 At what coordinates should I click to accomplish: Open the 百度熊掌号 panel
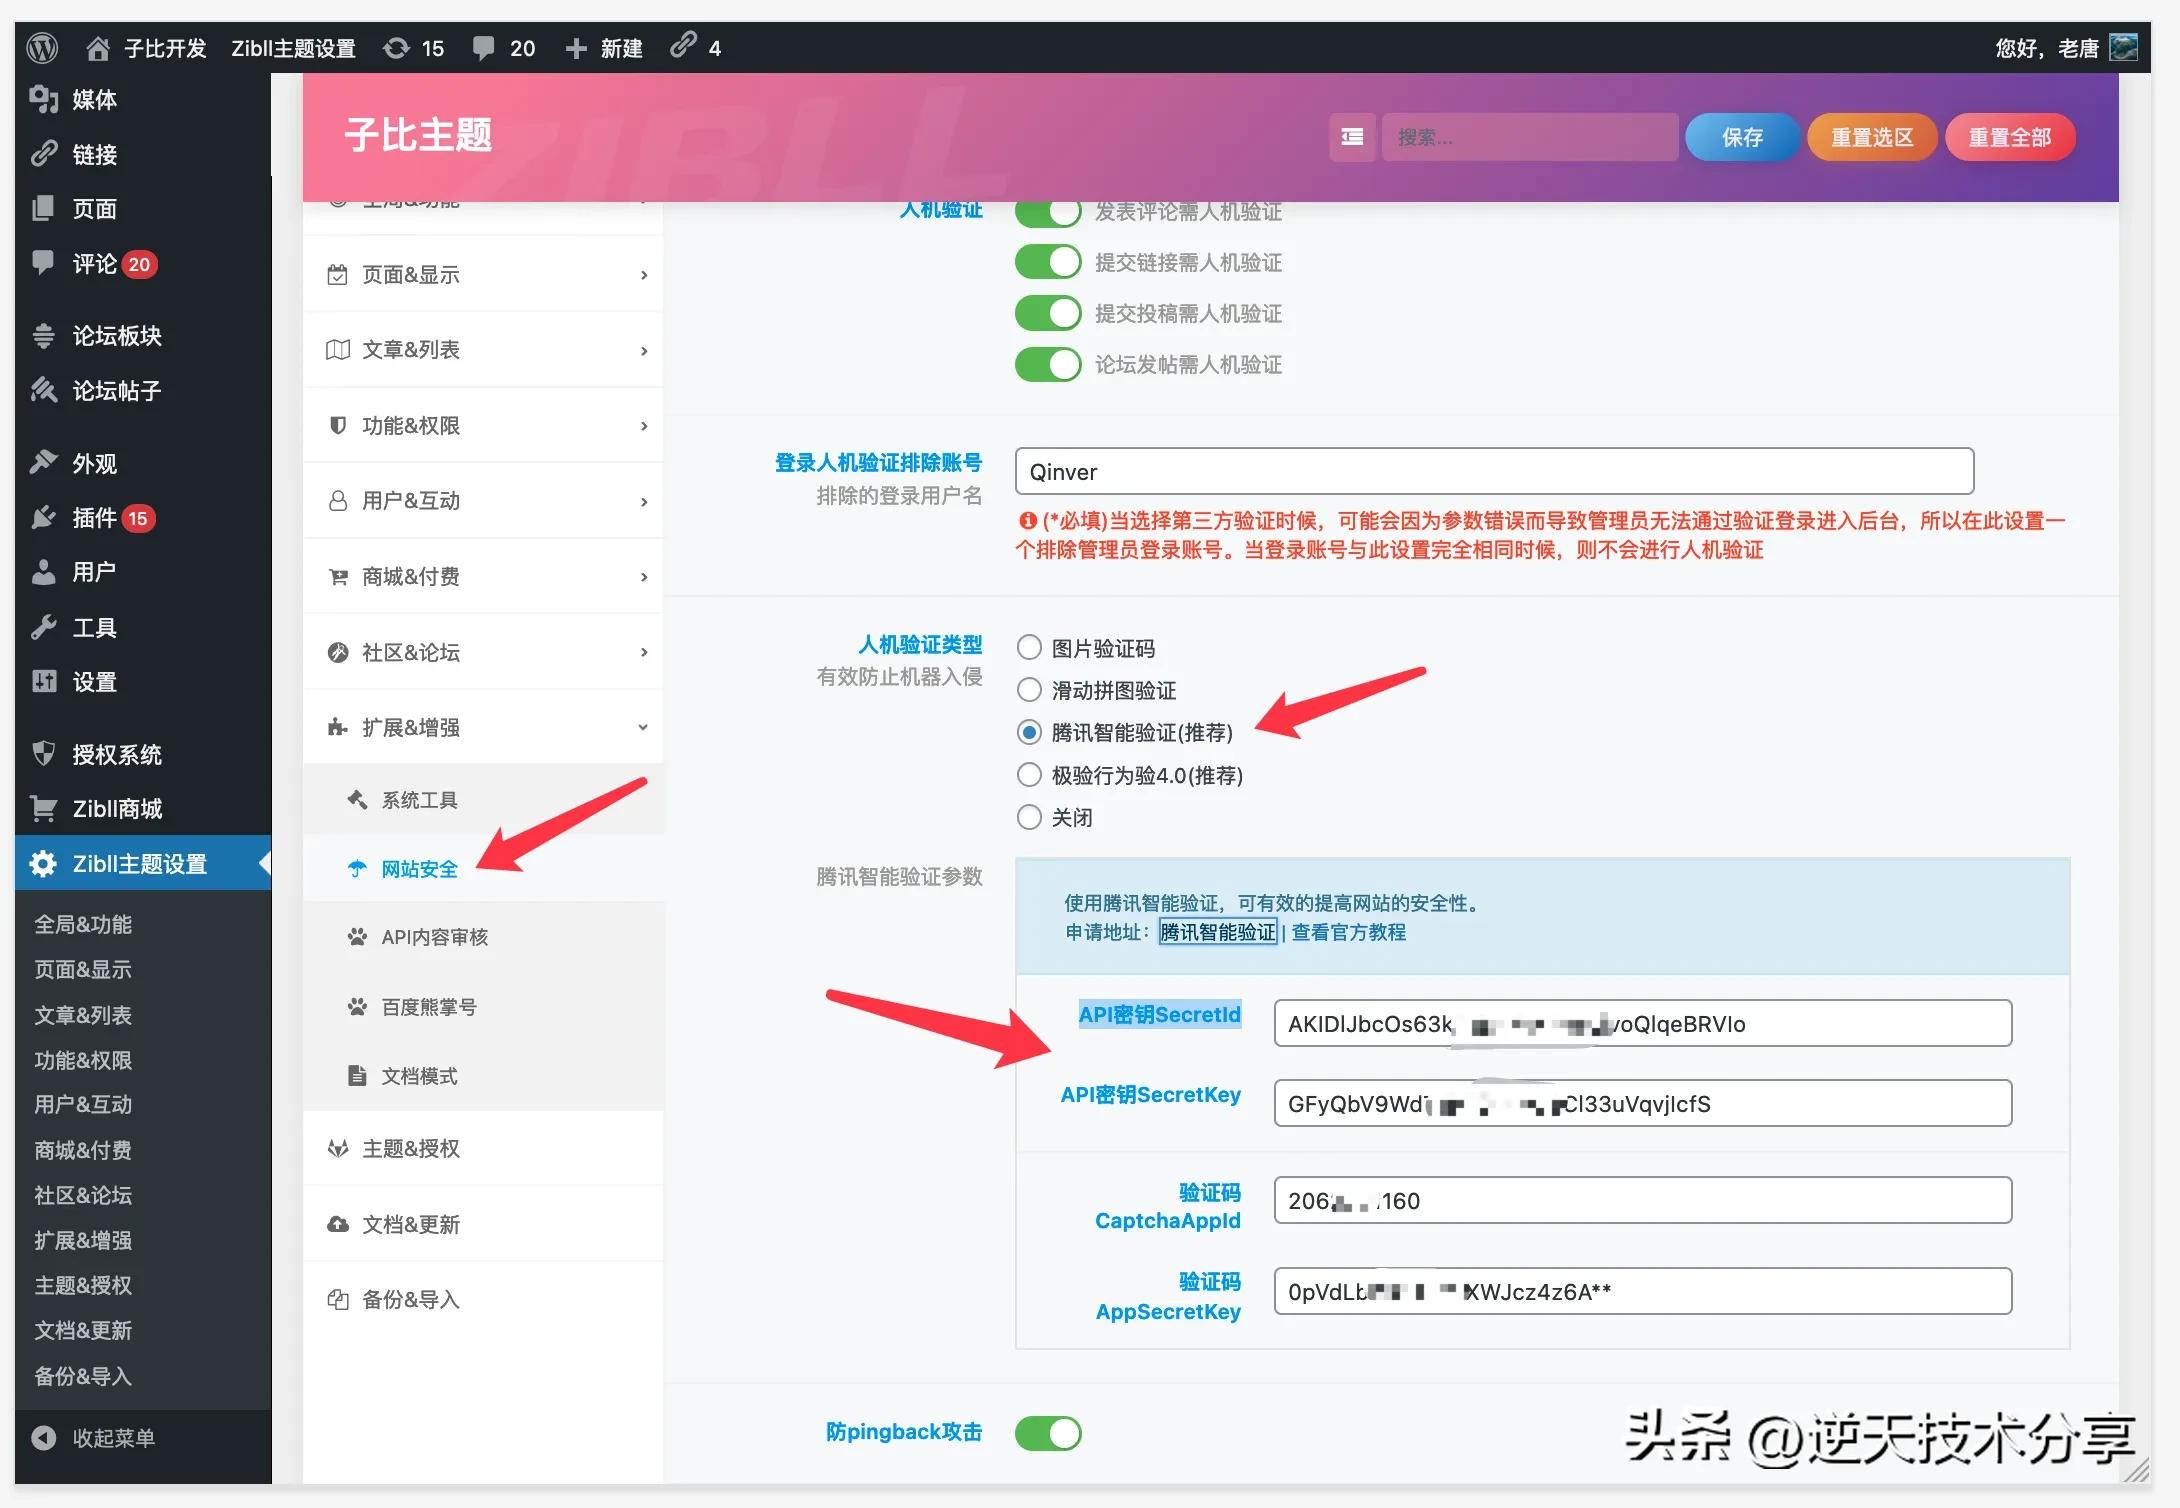[432, 1006]
